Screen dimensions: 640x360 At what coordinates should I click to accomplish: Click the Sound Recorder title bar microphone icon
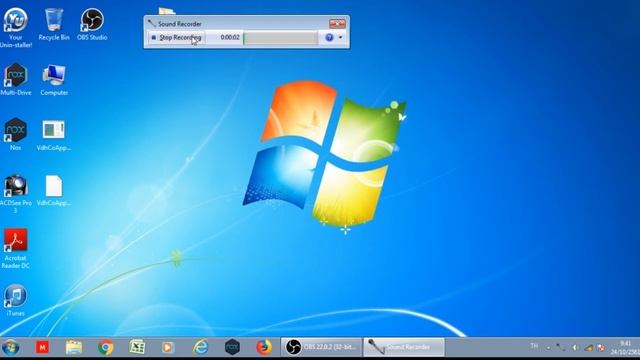[152, 24]
